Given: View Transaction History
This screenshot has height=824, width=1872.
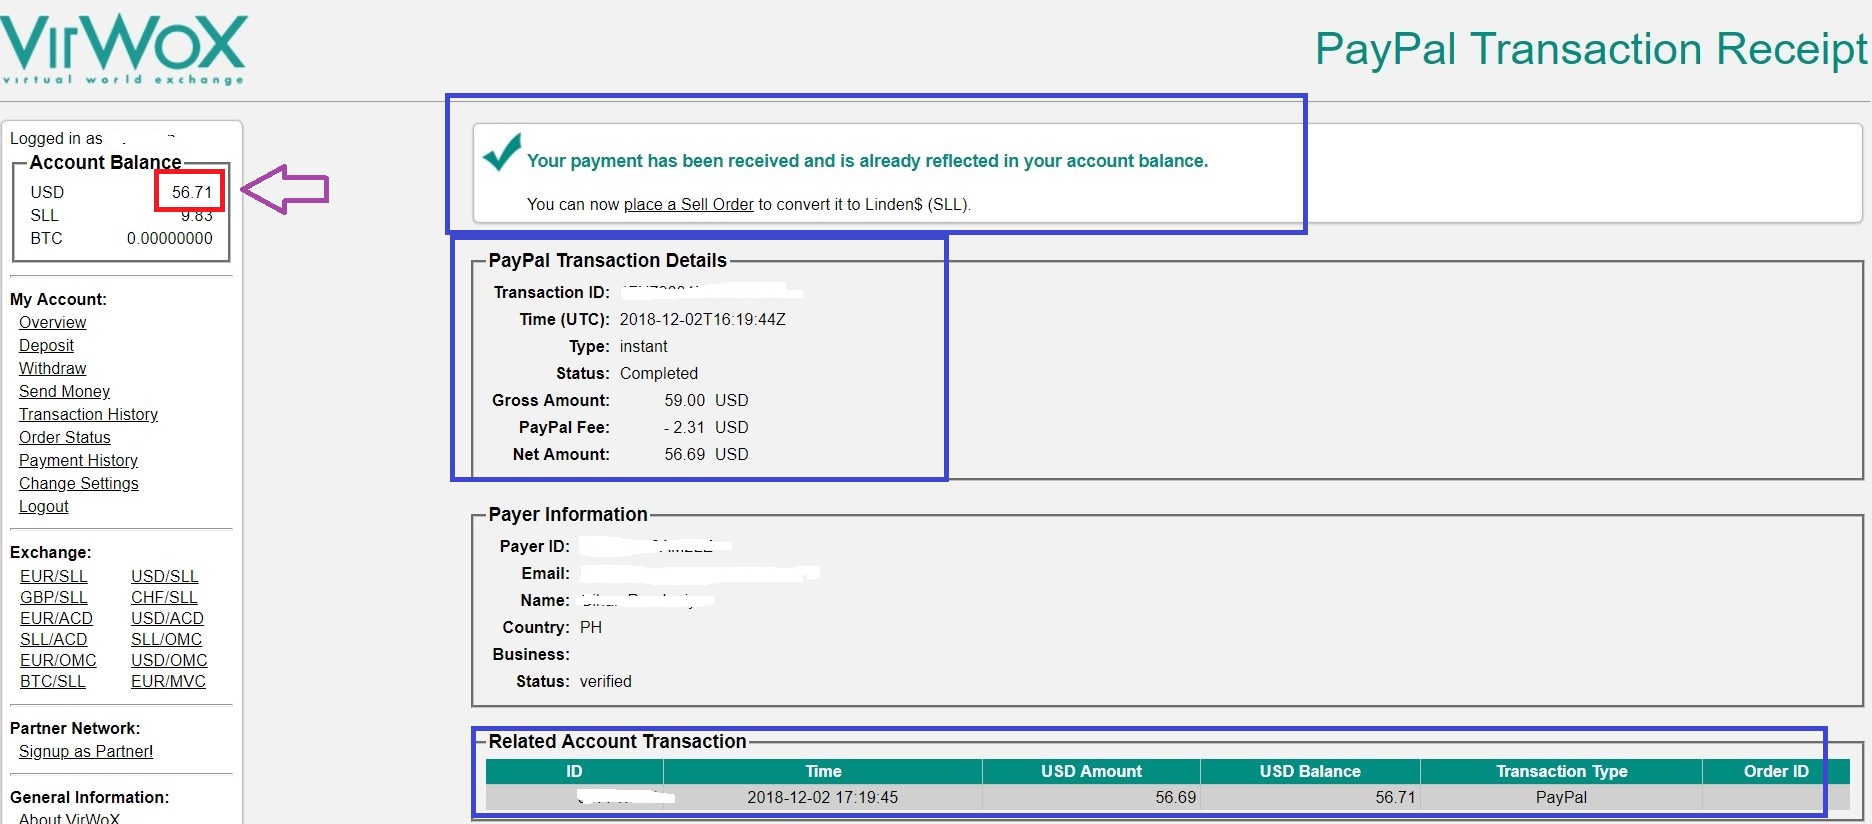Looking at the screenshot, I should (88, 414).
